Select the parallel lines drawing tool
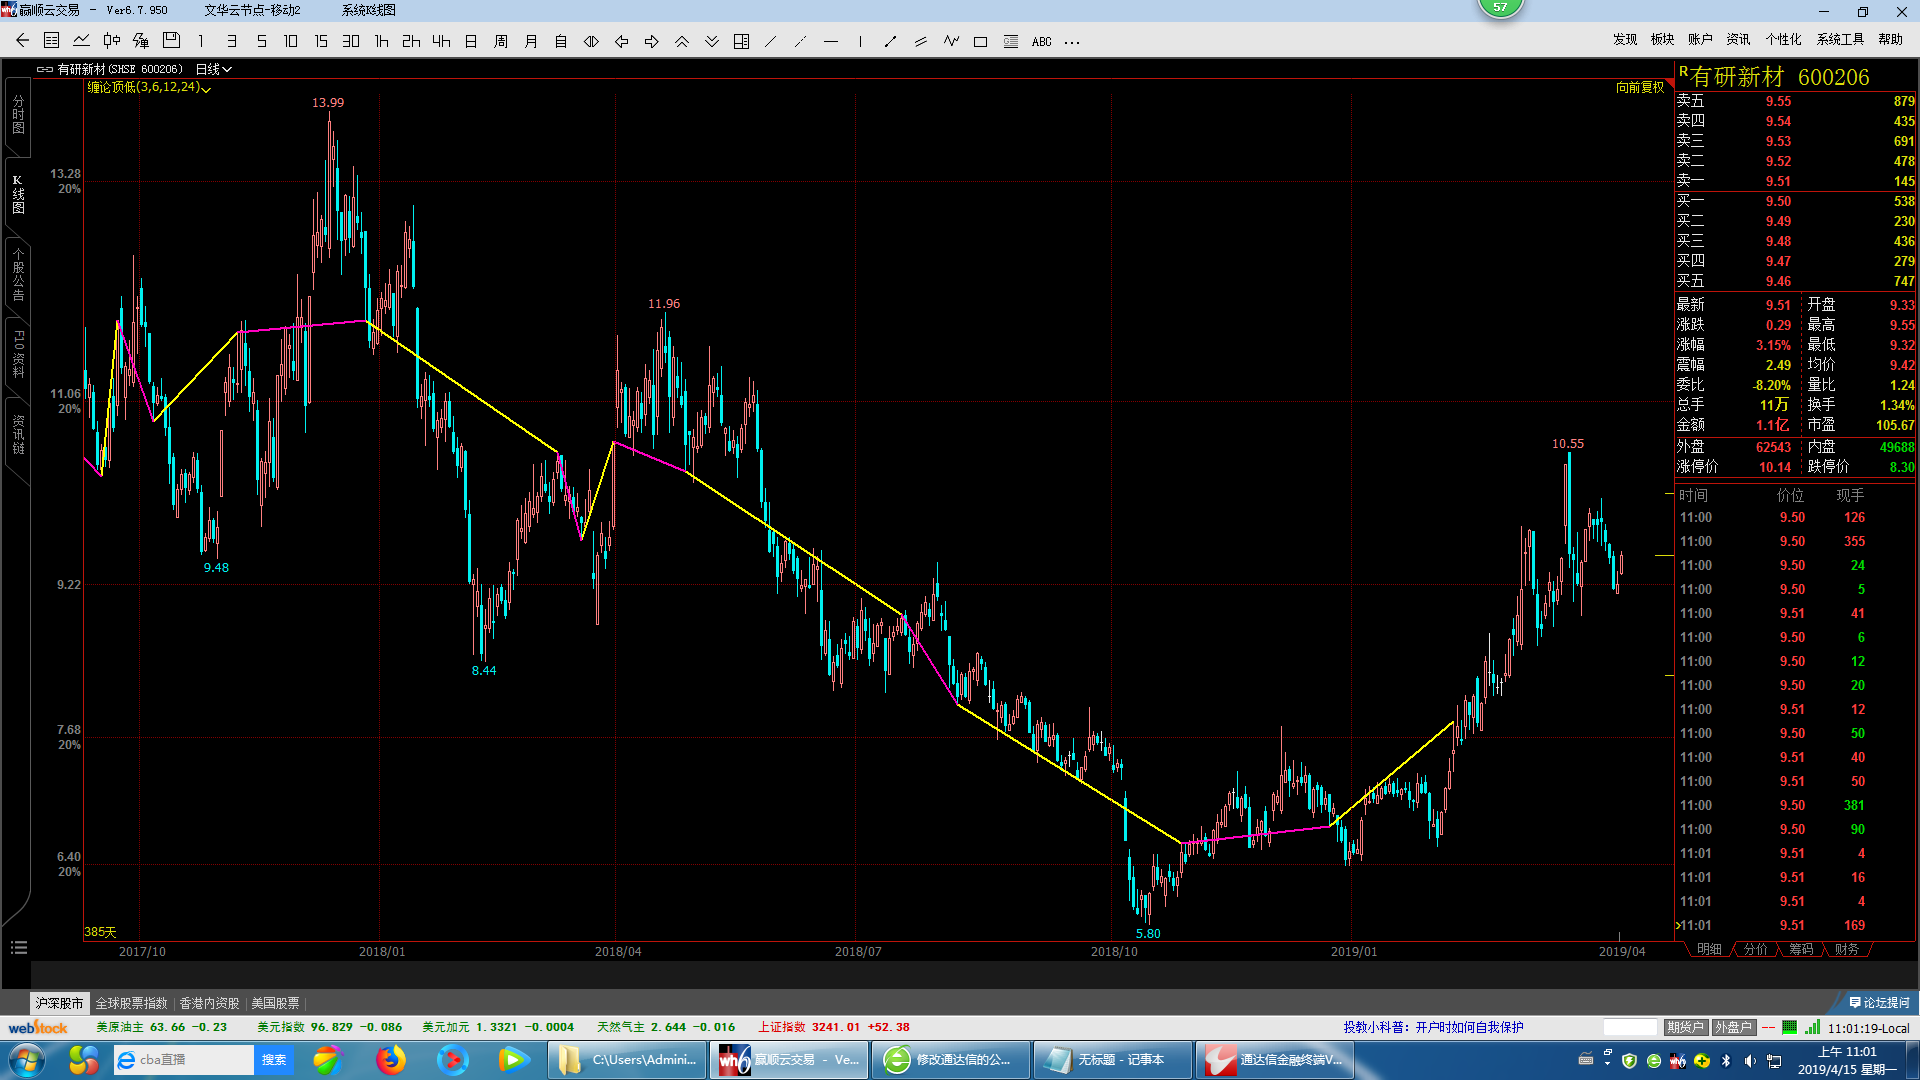Image resolution: width=1920 pixels, height=1080 pixels. pos(920,41)
